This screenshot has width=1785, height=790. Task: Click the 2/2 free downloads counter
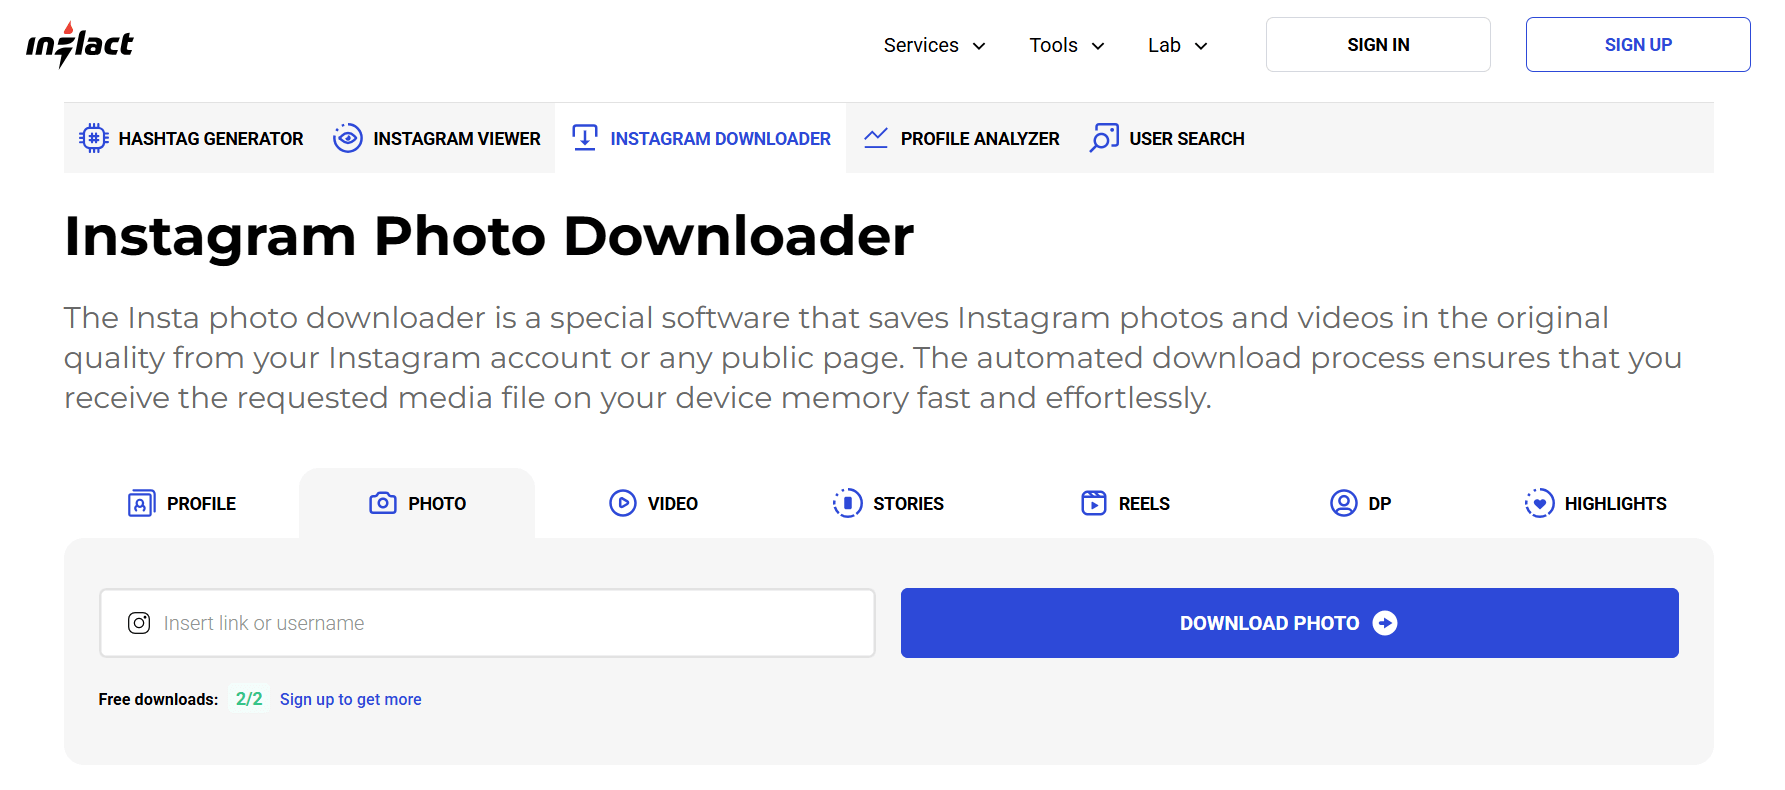[249, 699]
